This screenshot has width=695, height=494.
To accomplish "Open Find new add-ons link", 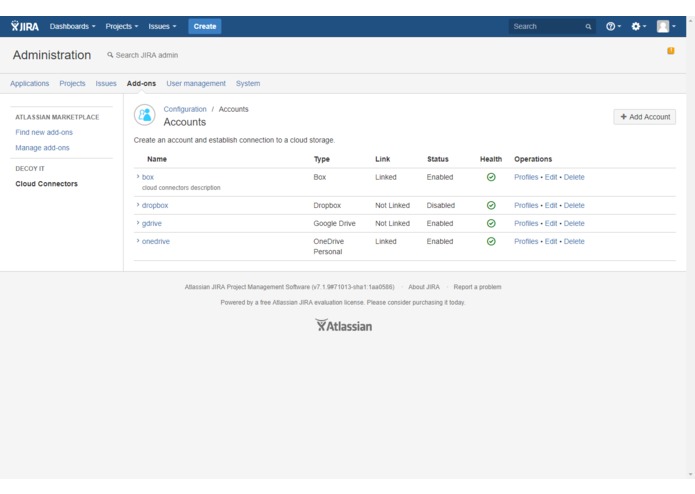I will 44,132.
